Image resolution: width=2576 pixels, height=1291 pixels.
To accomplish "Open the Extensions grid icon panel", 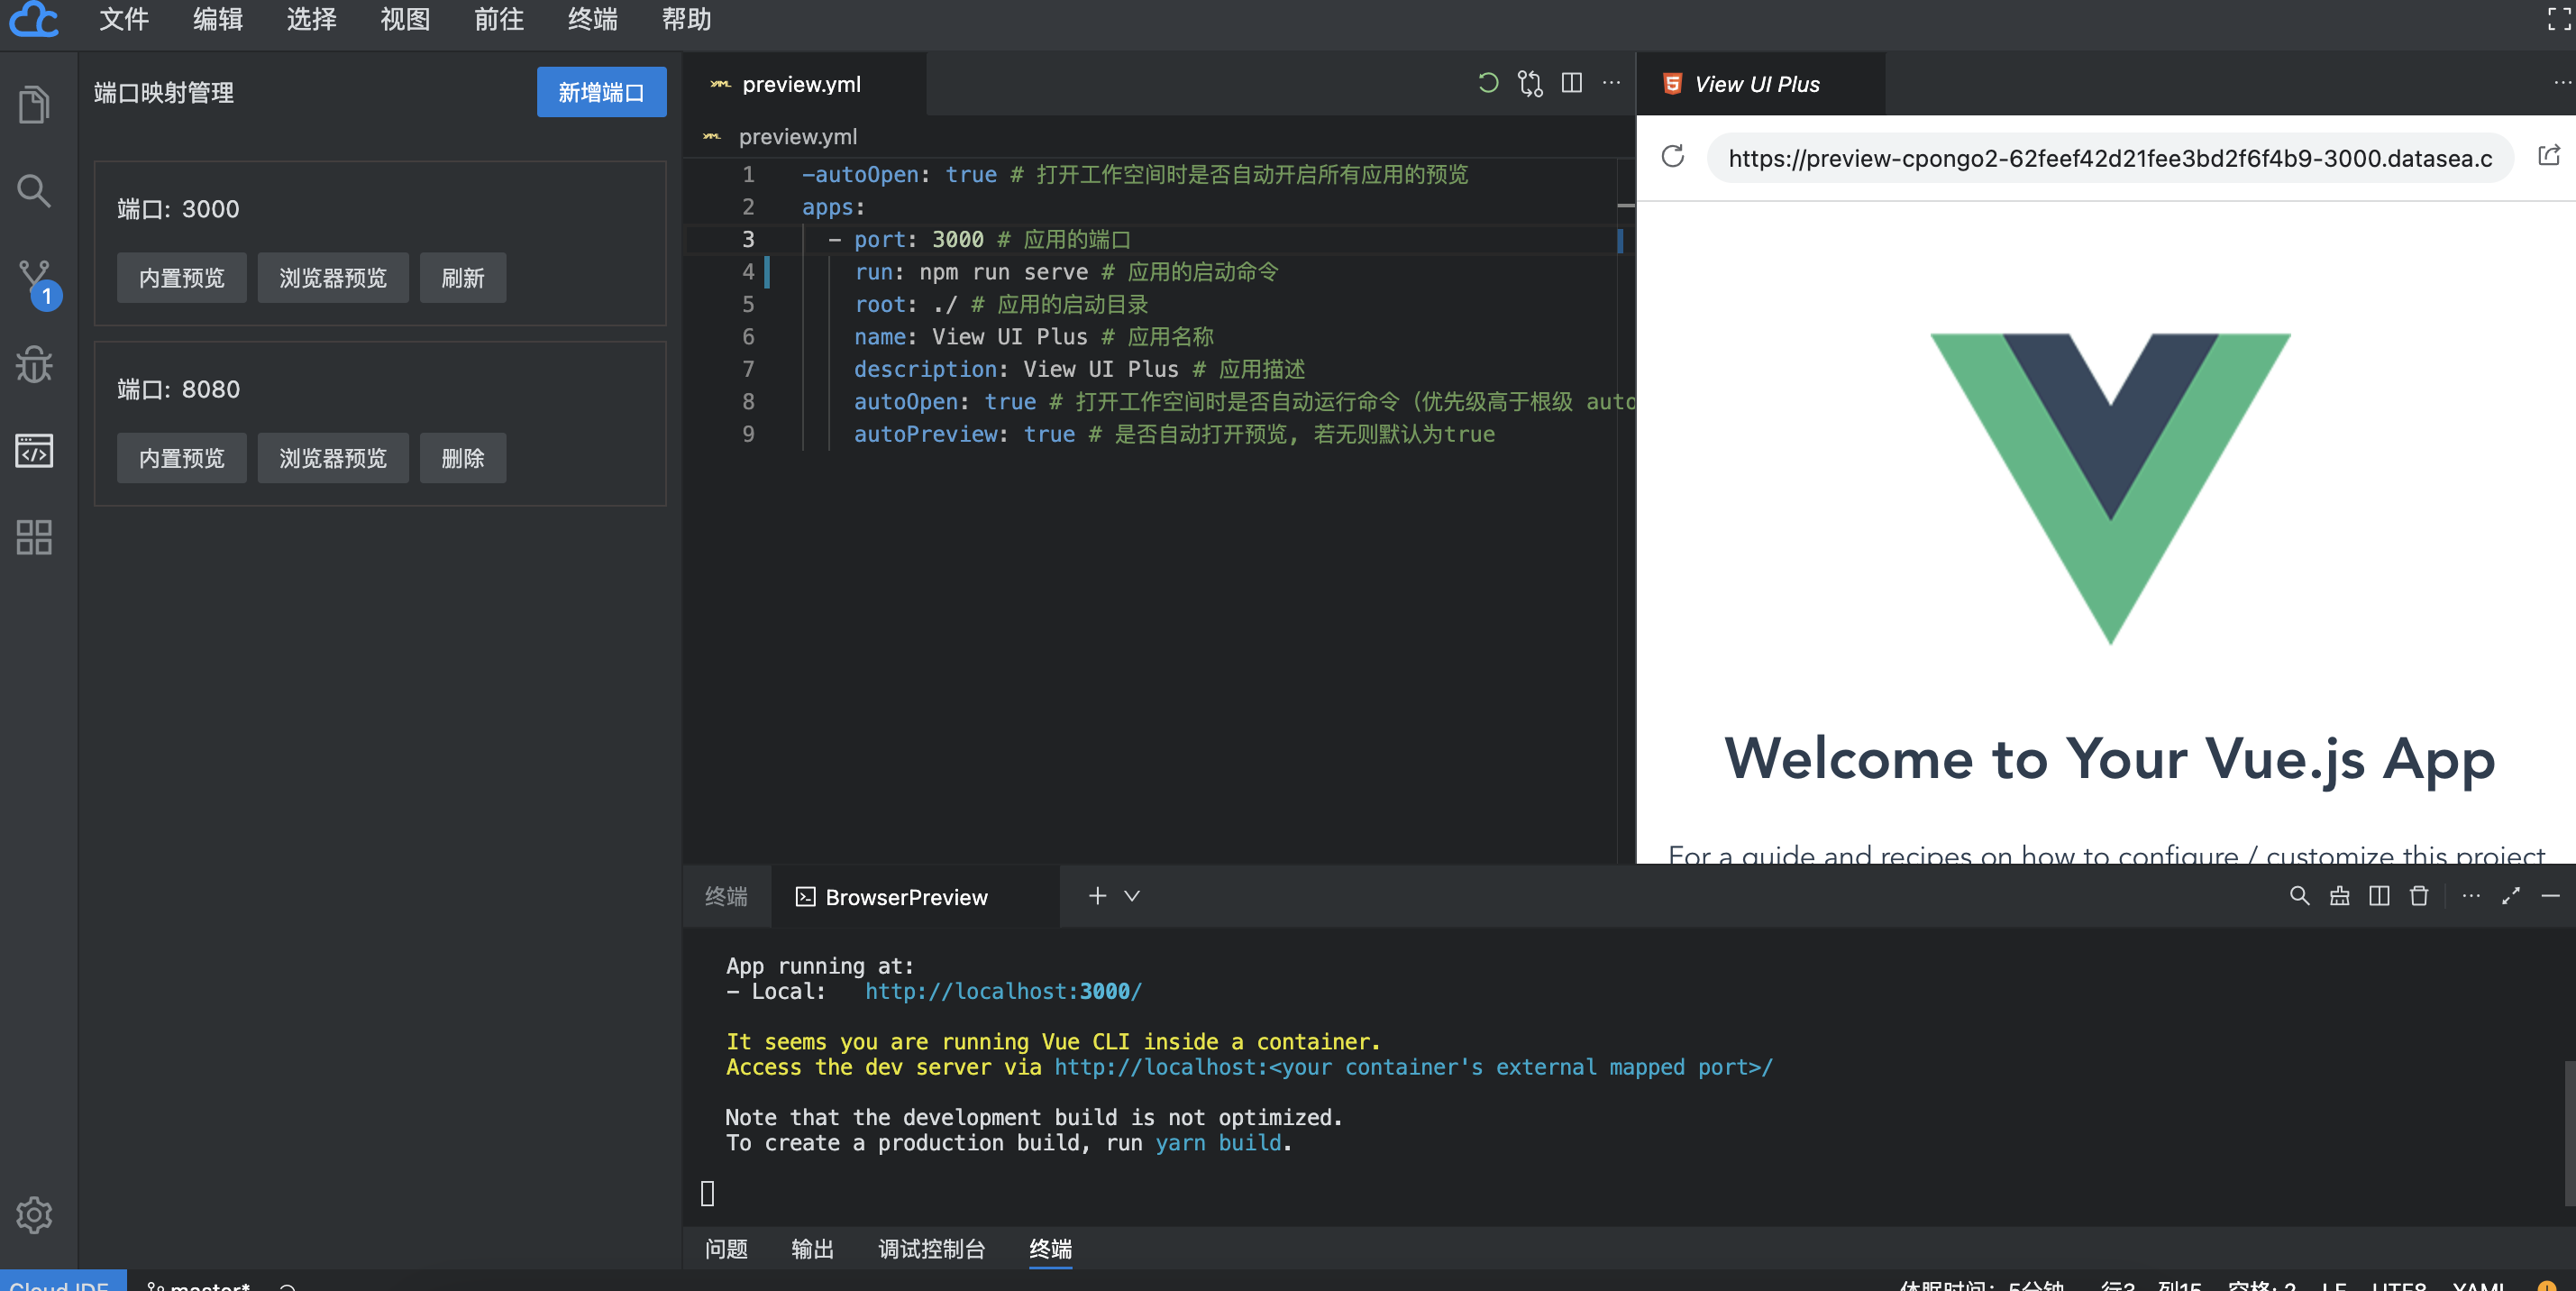I will tap(34, 537).
